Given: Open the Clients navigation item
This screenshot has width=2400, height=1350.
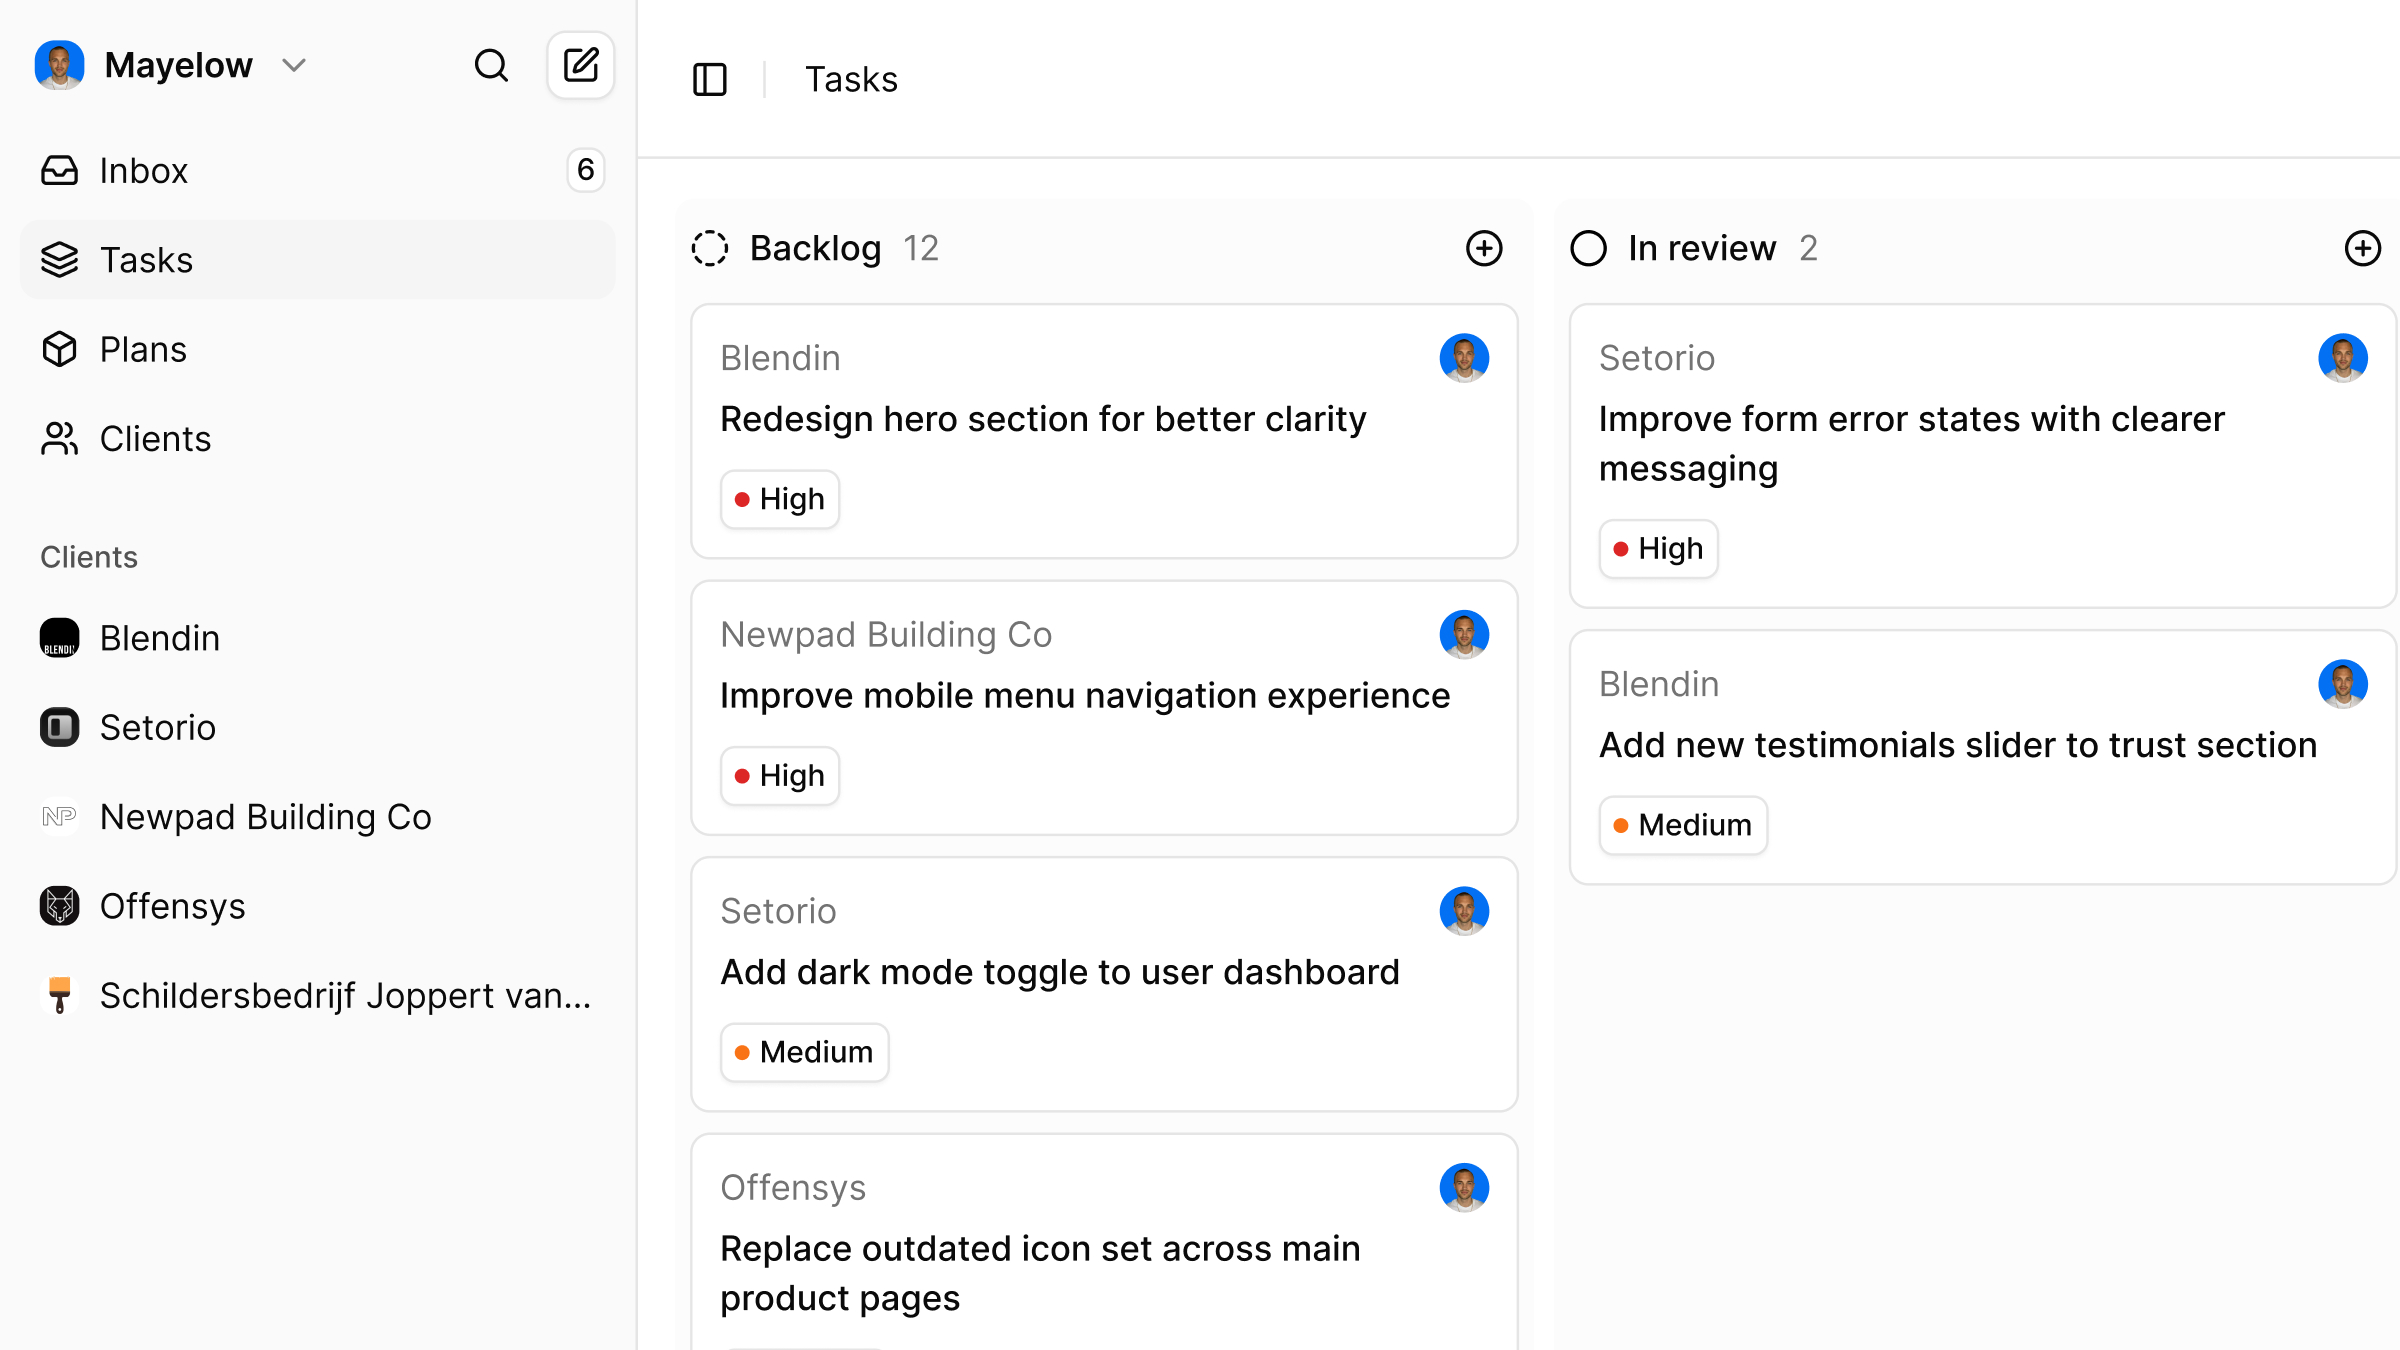Looking at the screenshot, I should 155,439.
